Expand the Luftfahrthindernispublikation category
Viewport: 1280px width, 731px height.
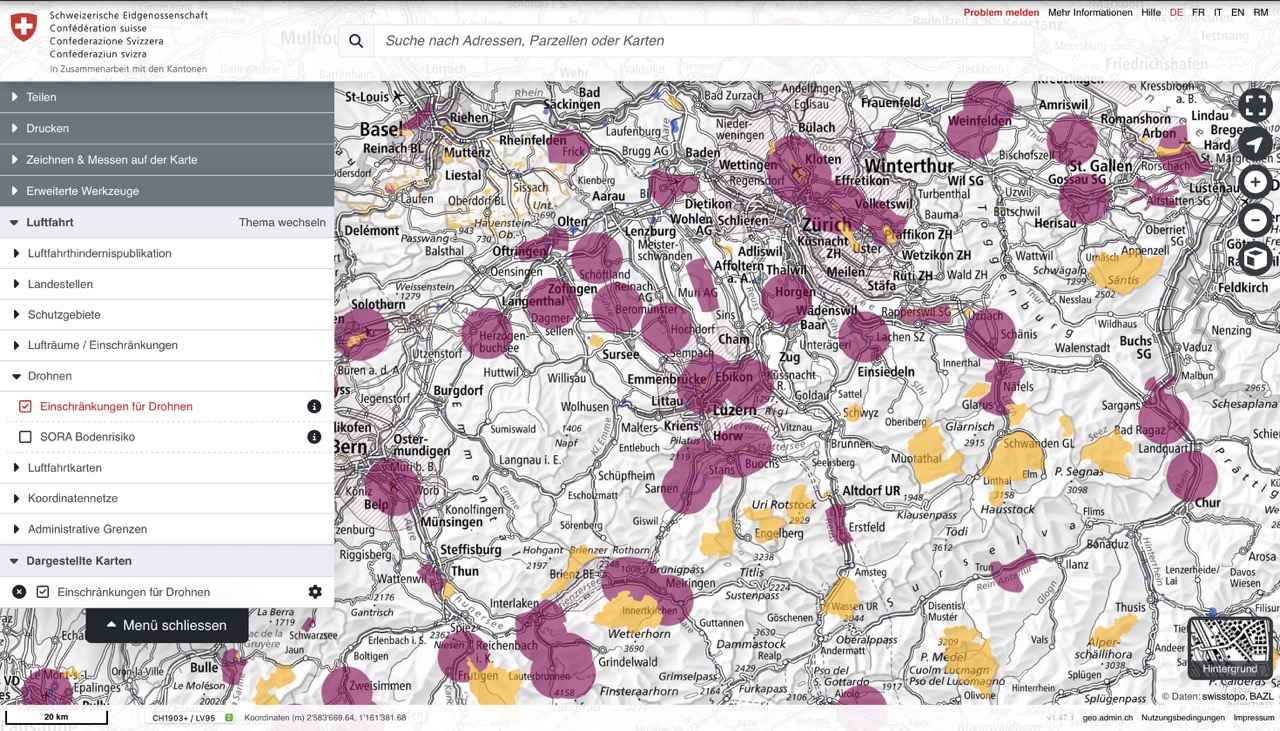pos(99,253)
